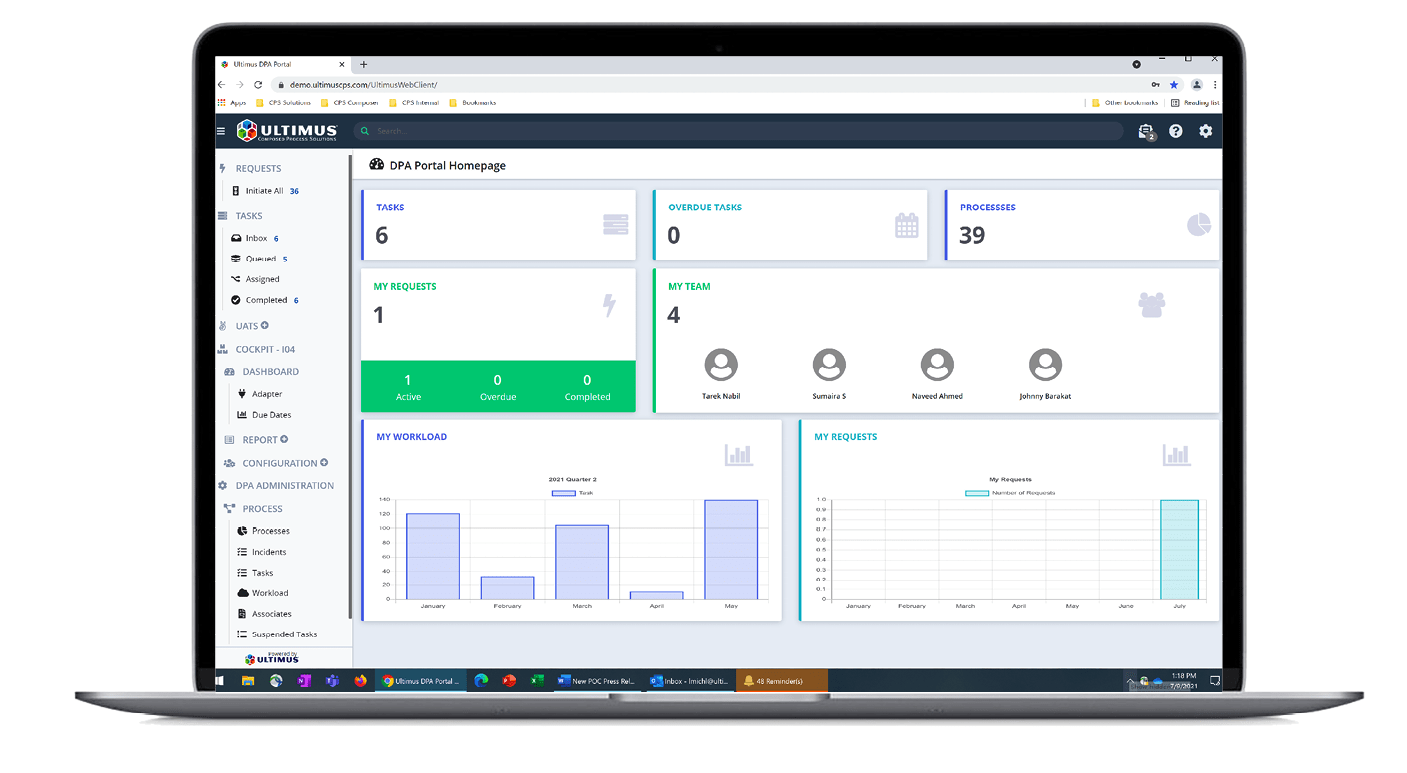Viewport: 1407px width, 773px height.
Task: Open the Inbox from the Tasks sidebar
Action: click(256, 238)
